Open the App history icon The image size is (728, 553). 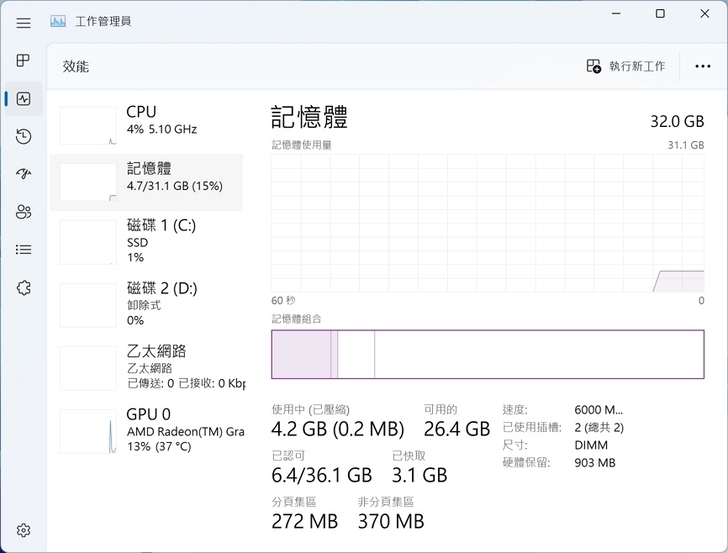(x=24, y=137)
